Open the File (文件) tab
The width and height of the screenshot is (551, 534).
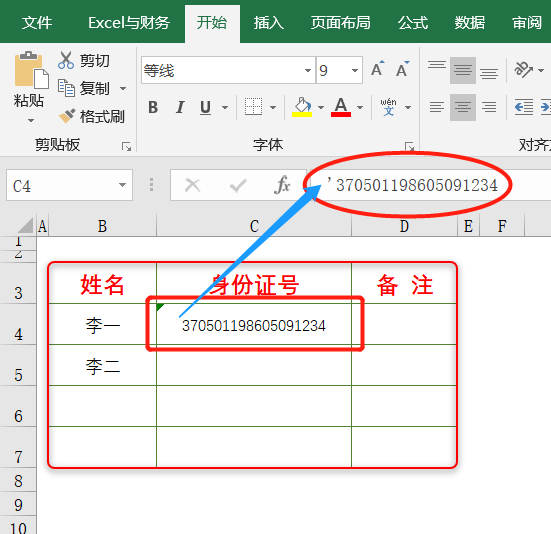coord(37,23)
